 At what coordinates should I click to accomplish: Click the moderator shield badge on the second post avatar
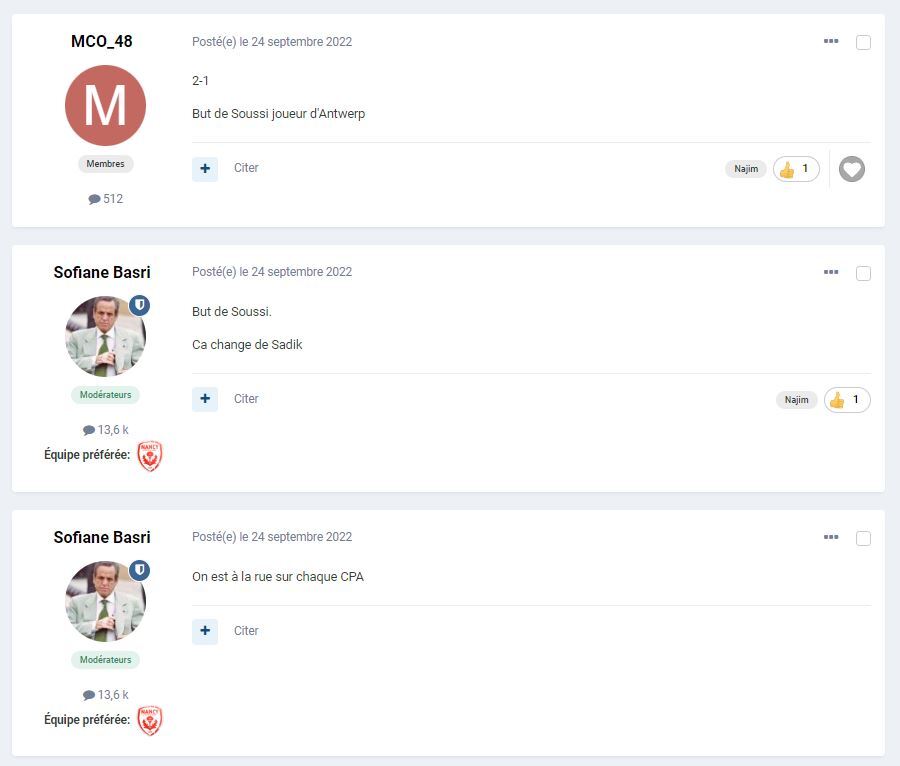(140, 305)
